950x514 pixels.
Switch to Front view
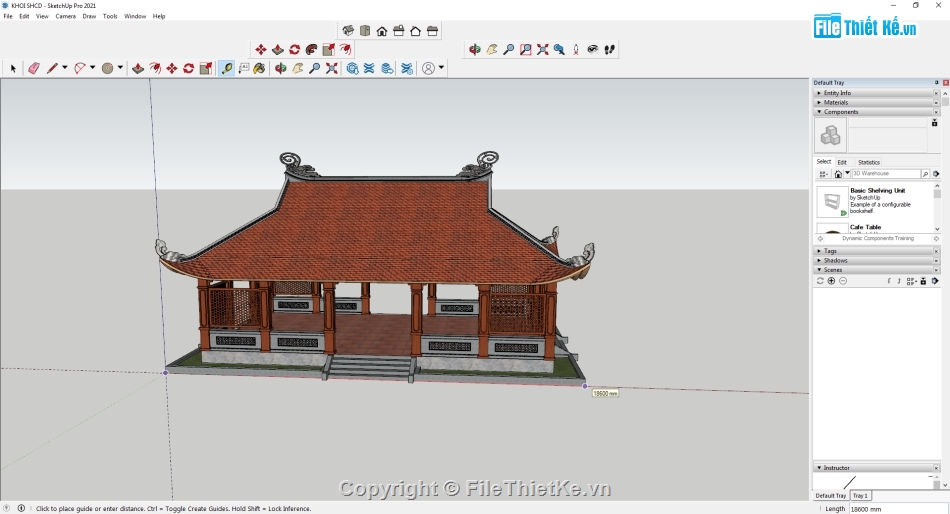coord(382,30)
